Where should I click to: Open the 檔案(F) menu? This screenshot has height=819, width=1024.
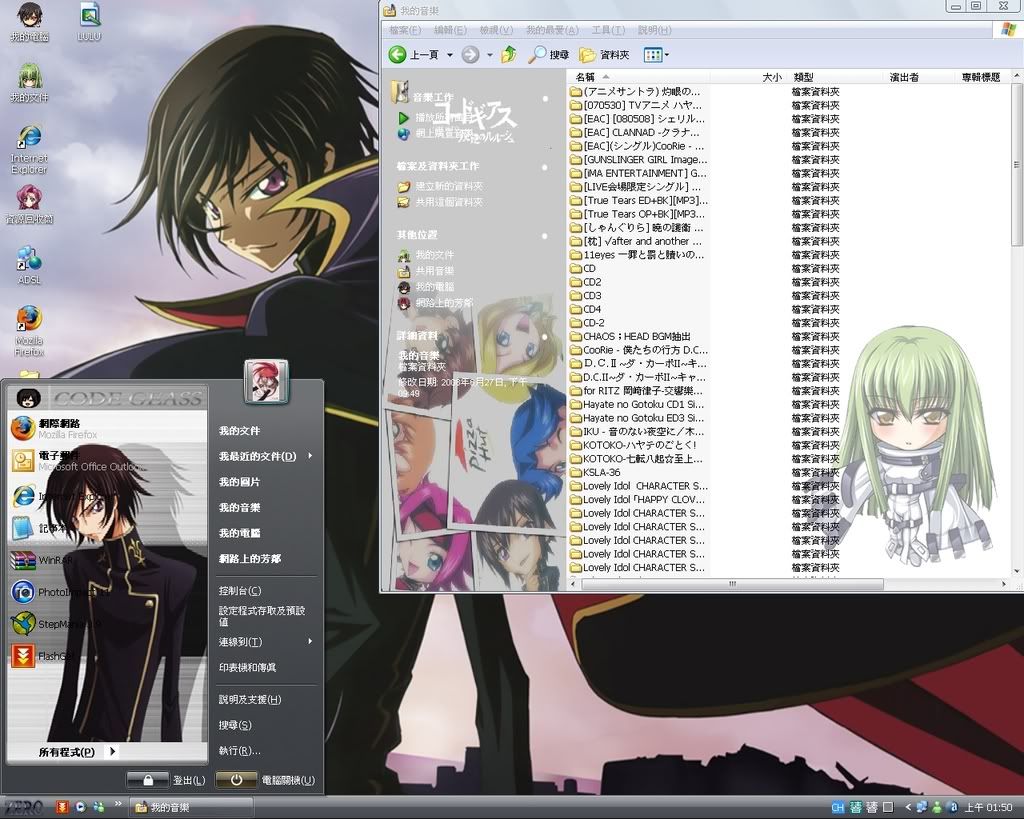(x=405, y=30)
